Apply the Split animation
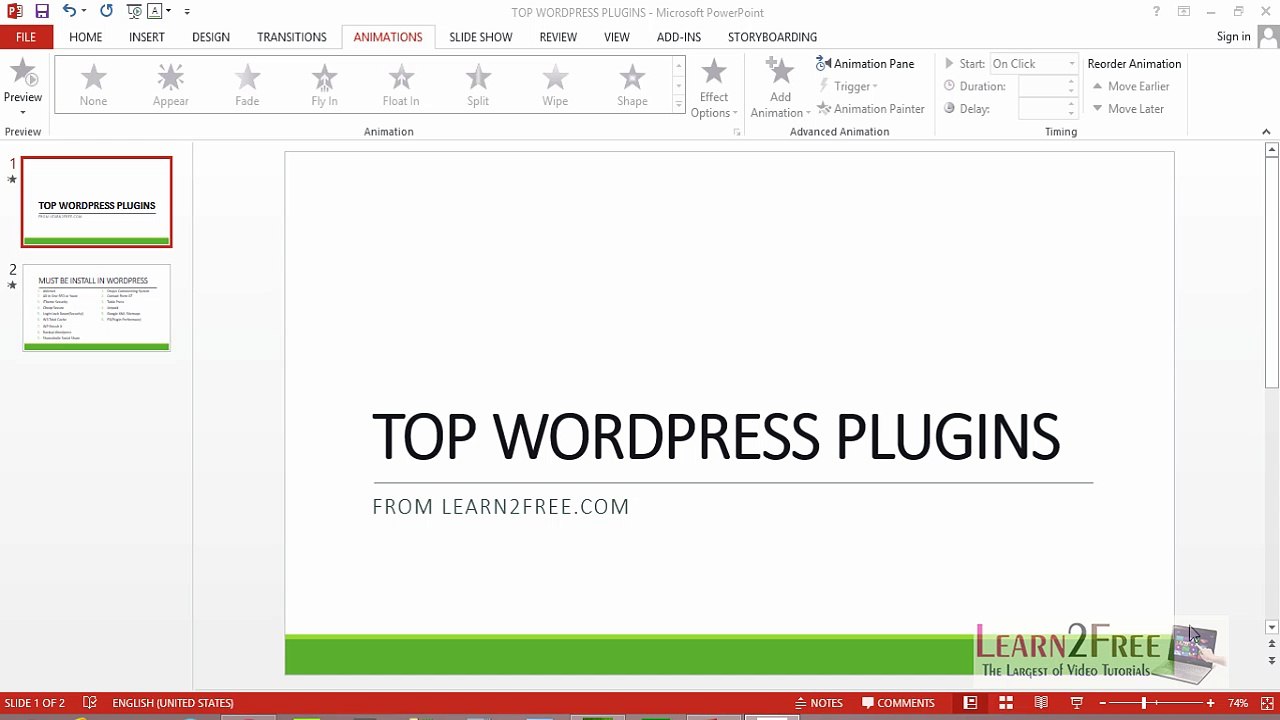This screenshot has width=1280, height=720. point(478,85)
